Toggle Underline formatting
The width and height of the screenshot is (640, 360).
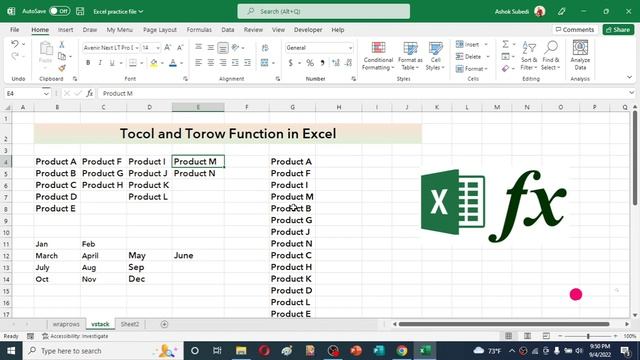pyautogui.click(x=111, y=63)
